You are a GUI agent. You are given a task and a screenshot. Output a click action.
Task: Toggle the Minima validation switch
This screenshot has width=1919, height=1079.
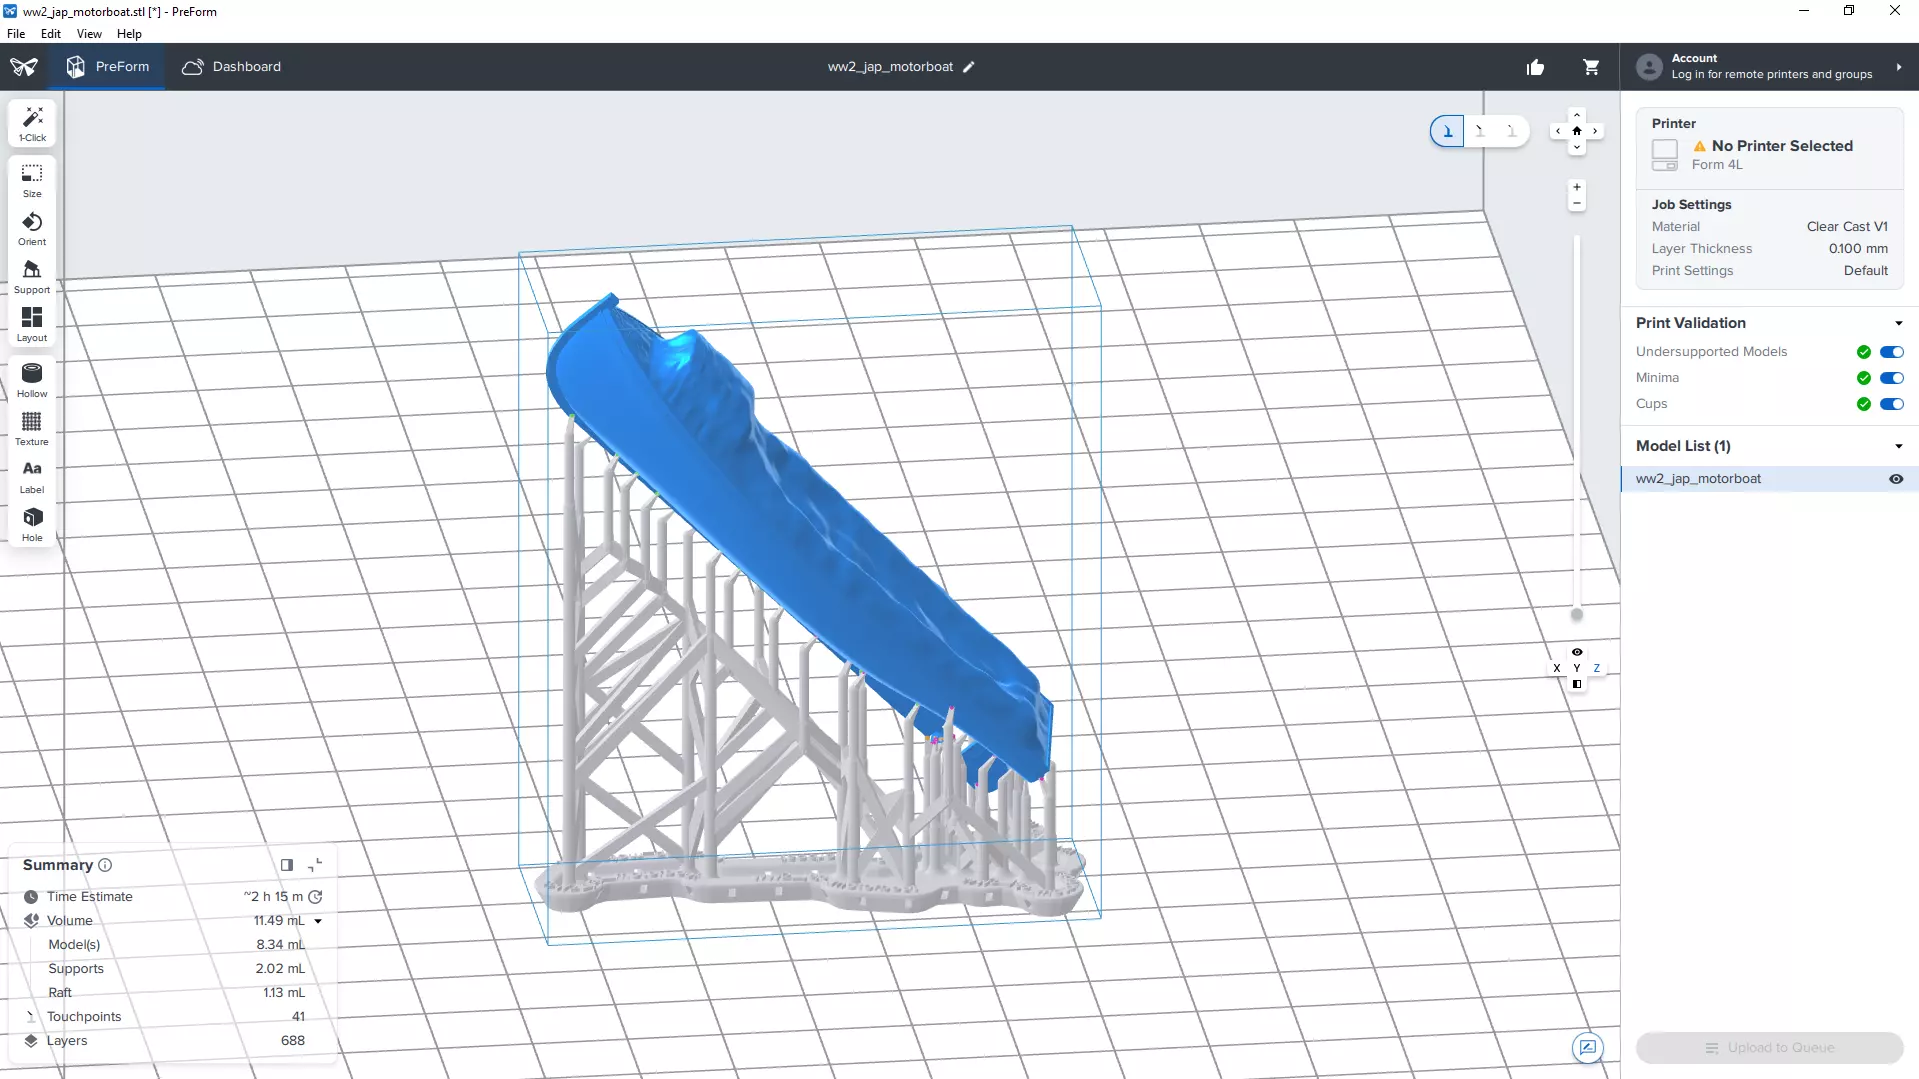pyautogui.click(x=1892, y=378)
